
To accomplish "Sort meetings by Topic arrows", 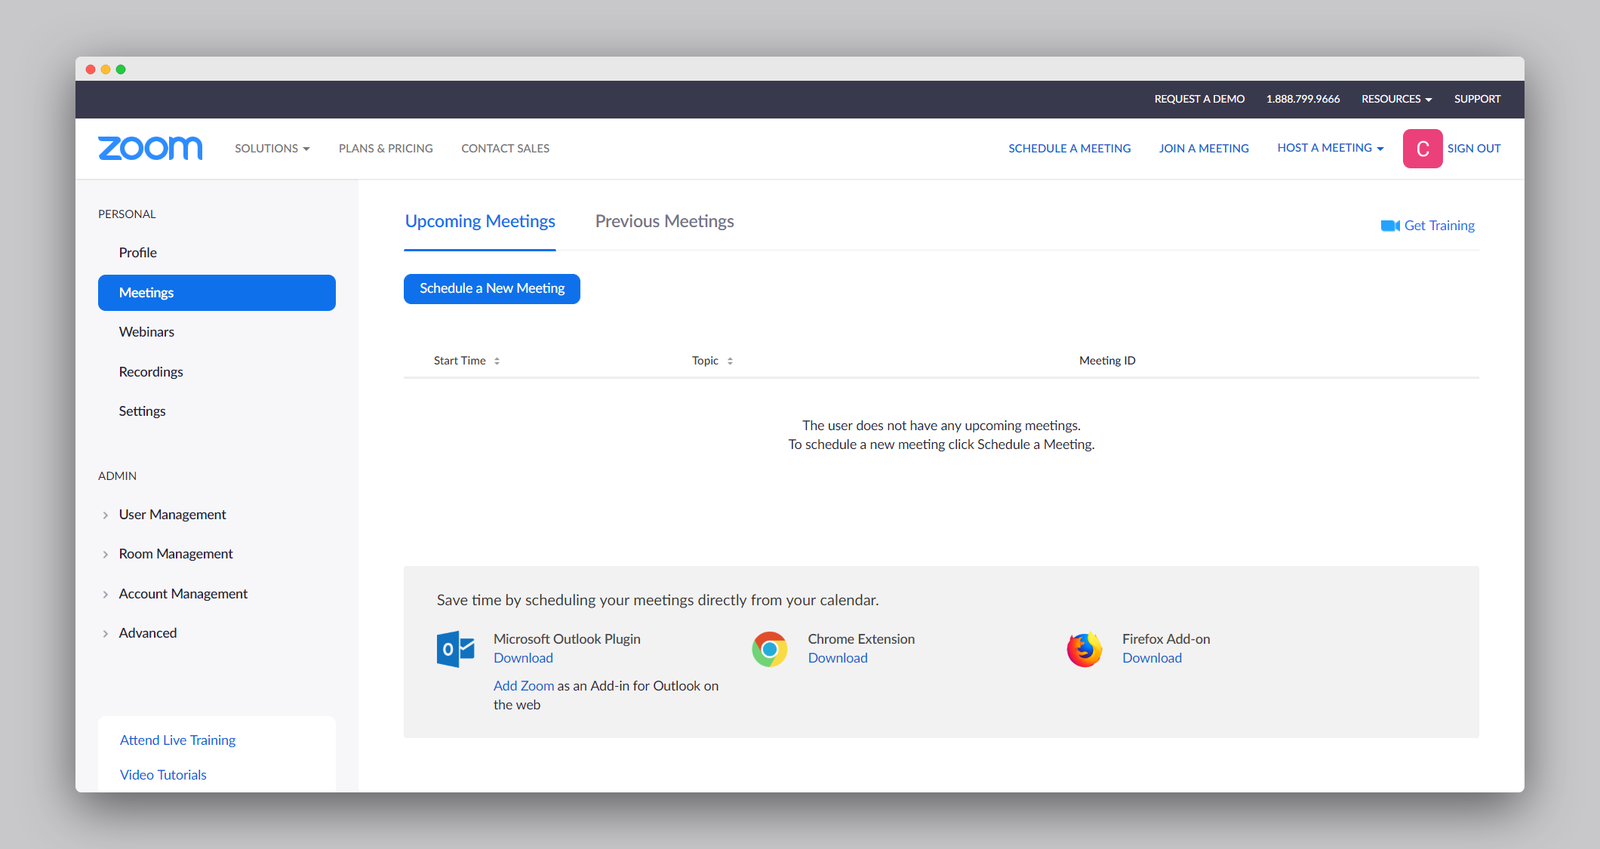I will click(x=730, y=361).
